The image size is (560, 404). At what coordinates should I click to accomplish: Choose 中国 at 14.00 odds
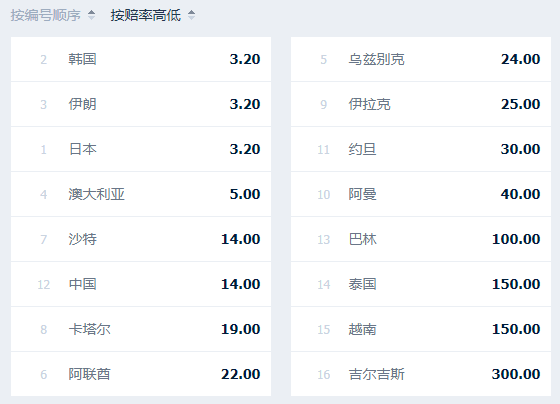[141, 284]
